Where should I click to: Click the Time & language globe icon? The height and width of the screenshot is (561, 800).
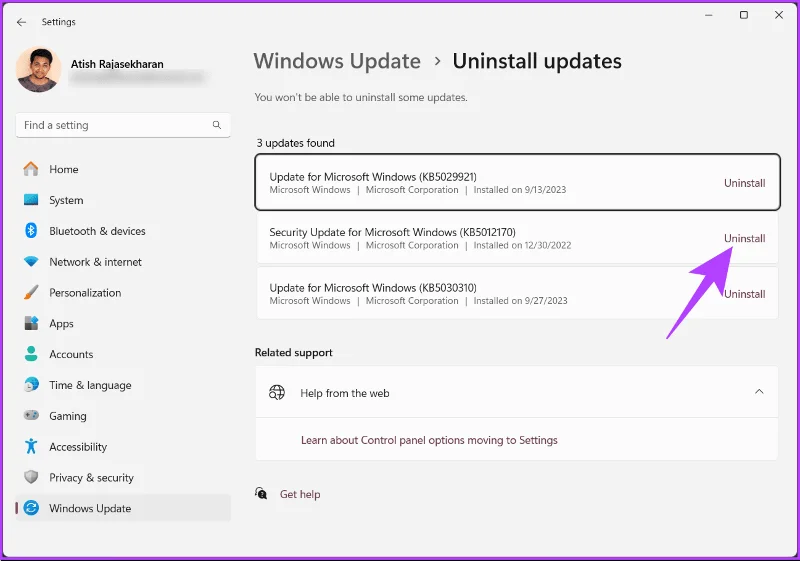point(31,385)
